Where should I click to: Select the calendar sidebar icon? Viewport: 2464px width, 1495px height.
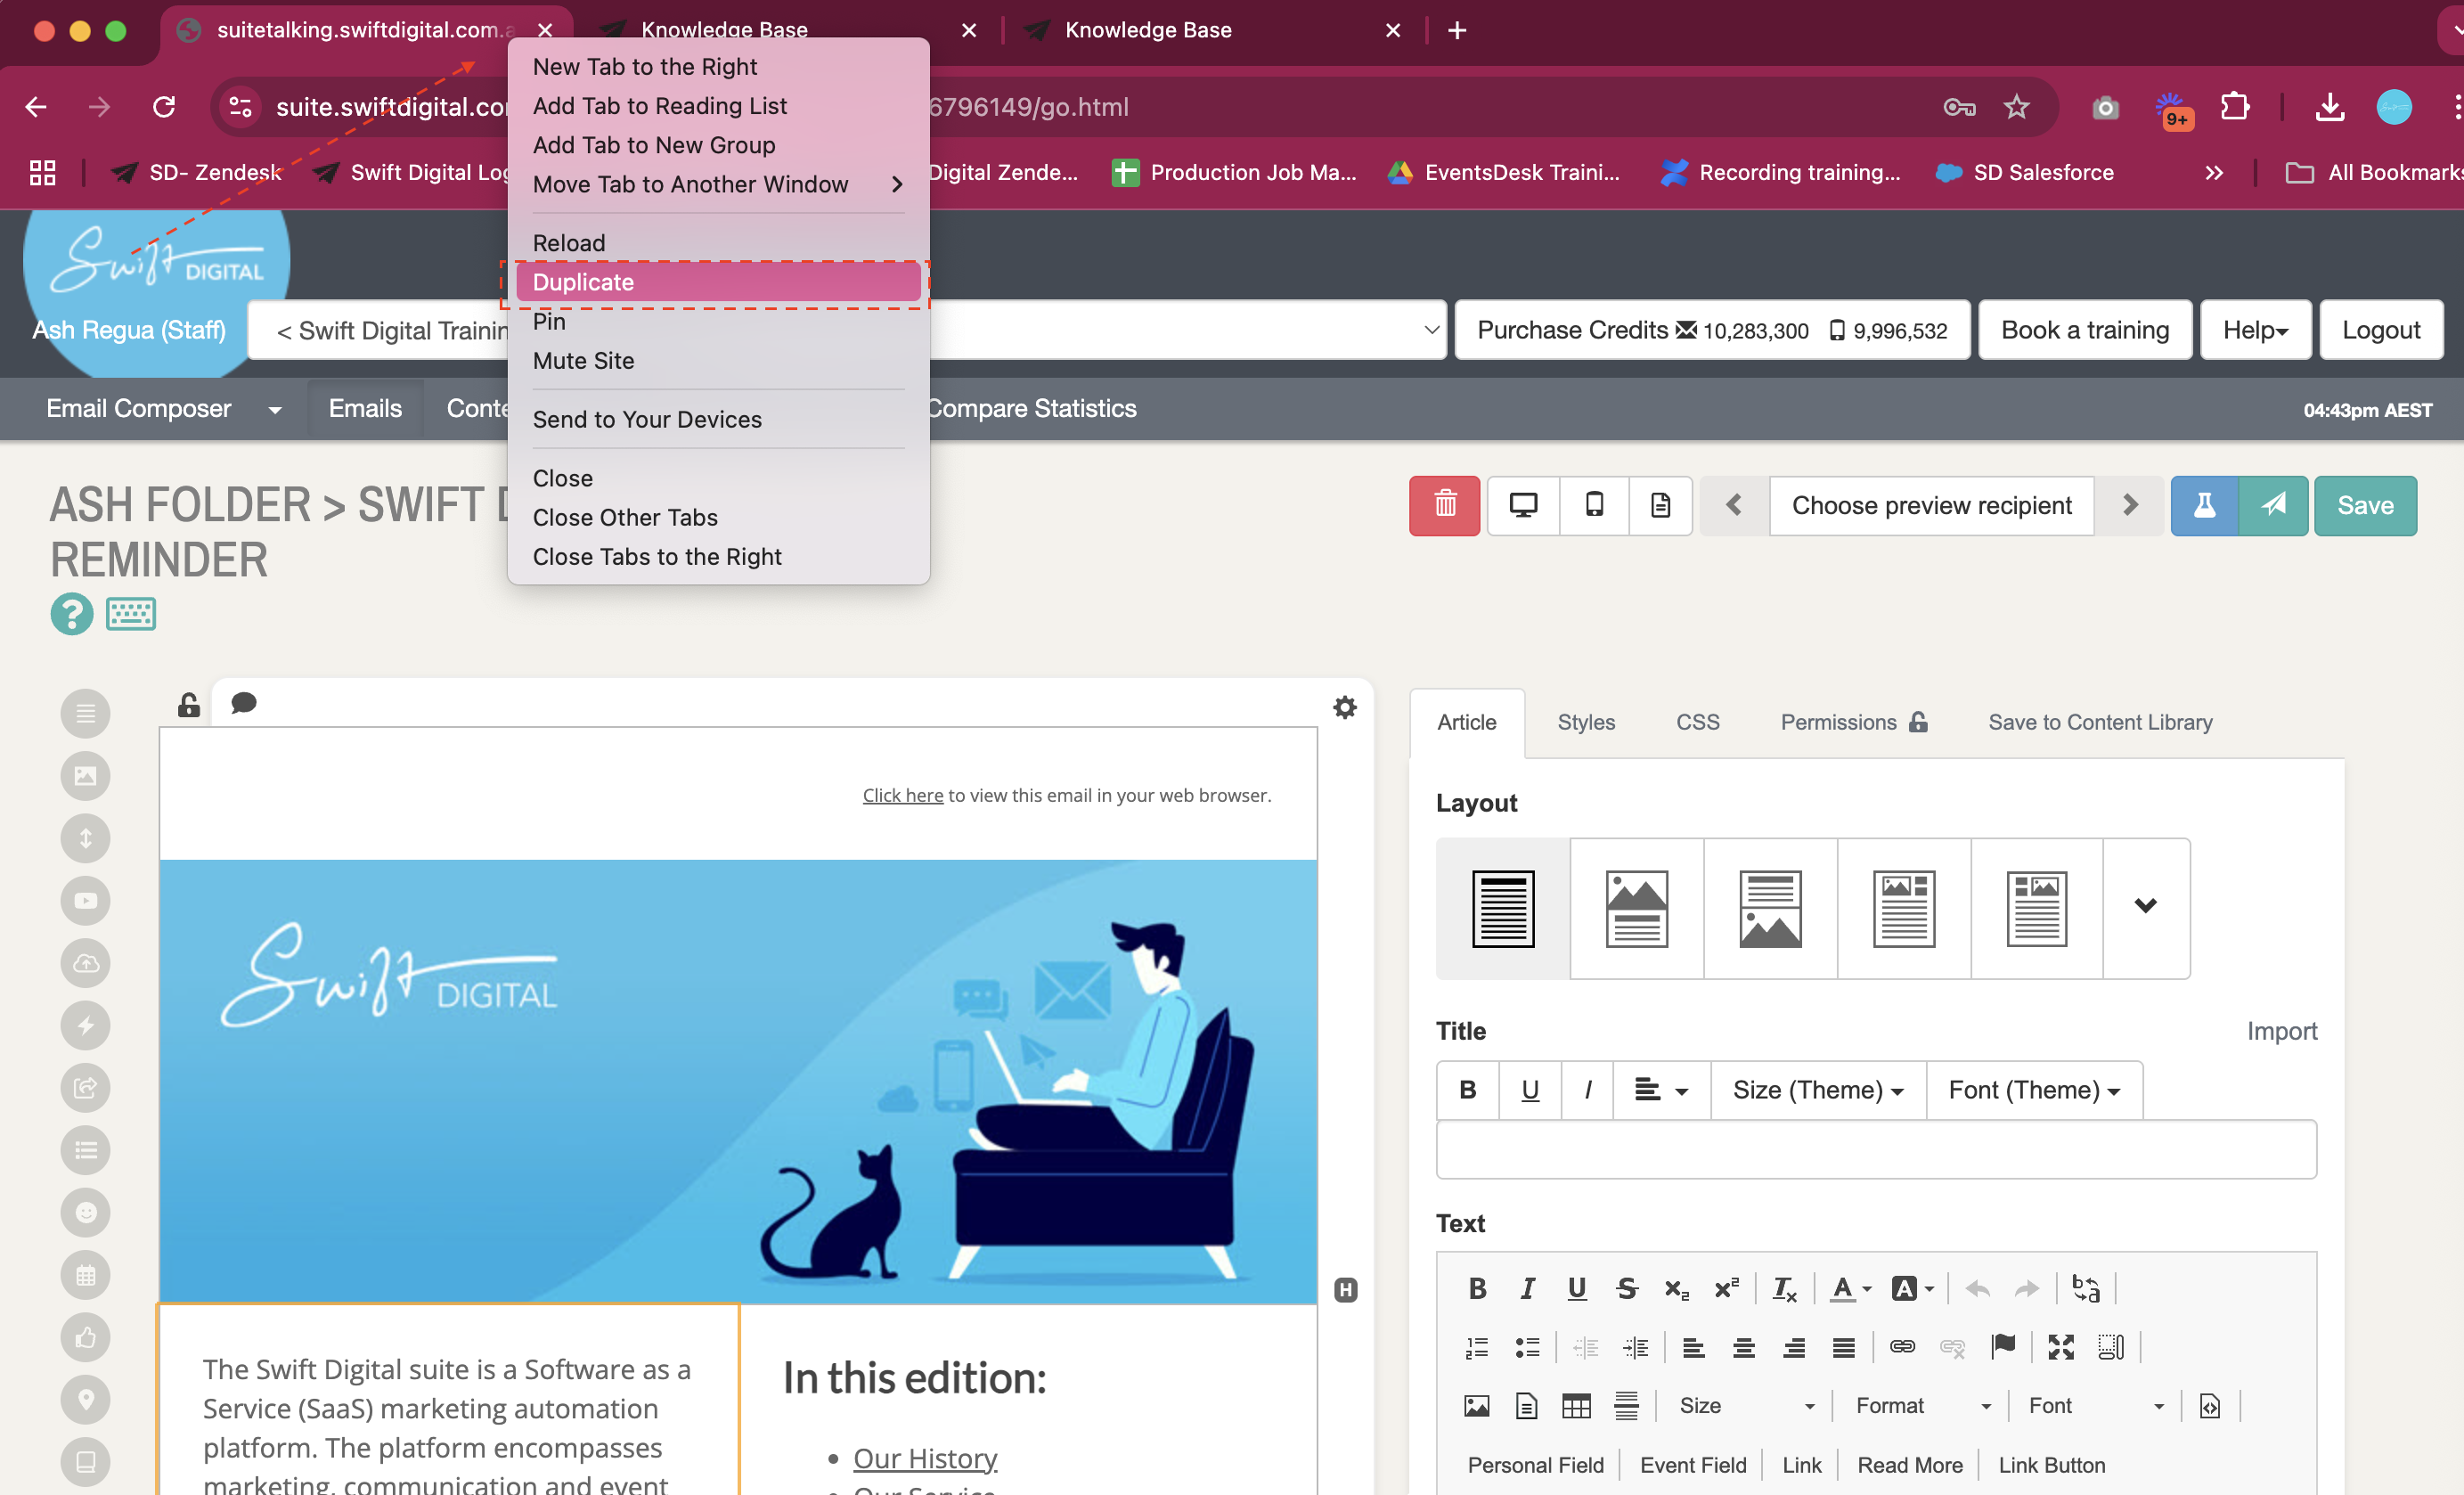click(85, 1275)
